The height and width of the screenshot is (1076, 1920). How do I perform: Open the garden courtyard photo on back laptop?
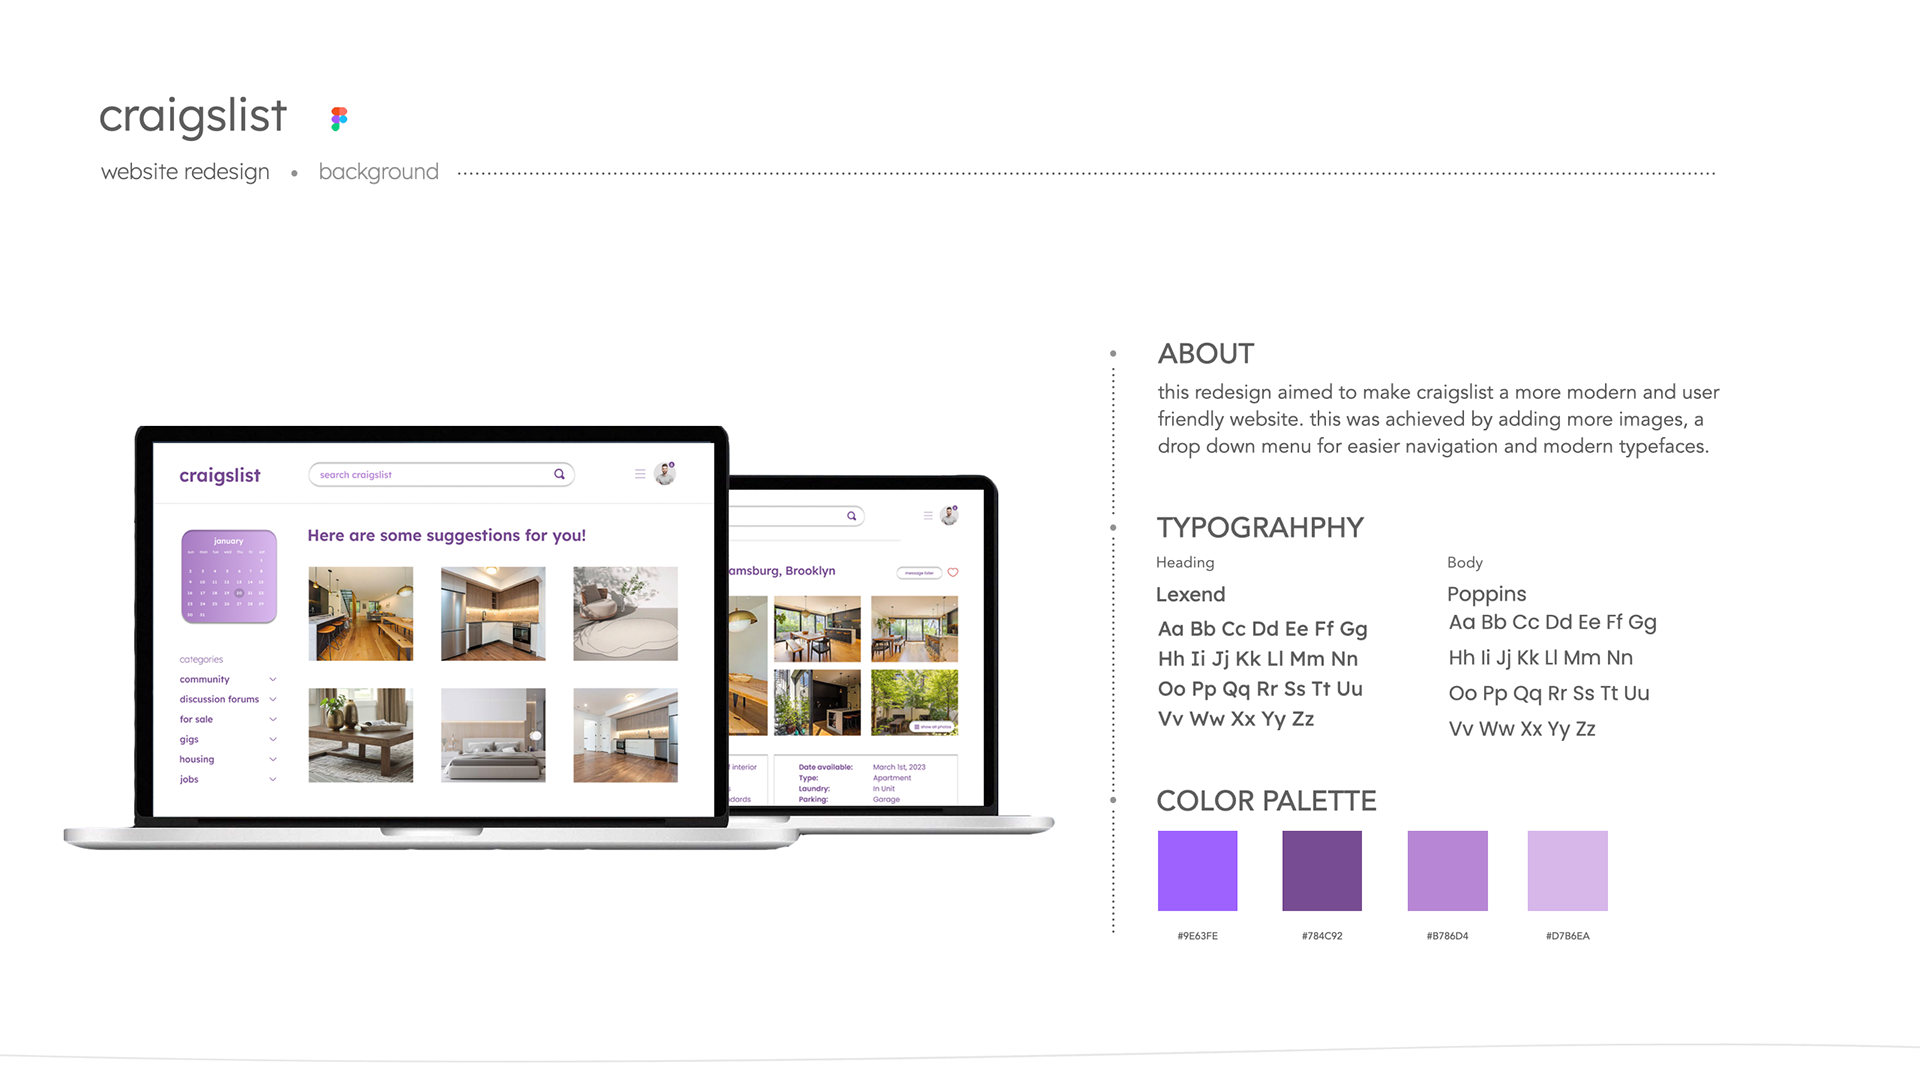(914, 702)
